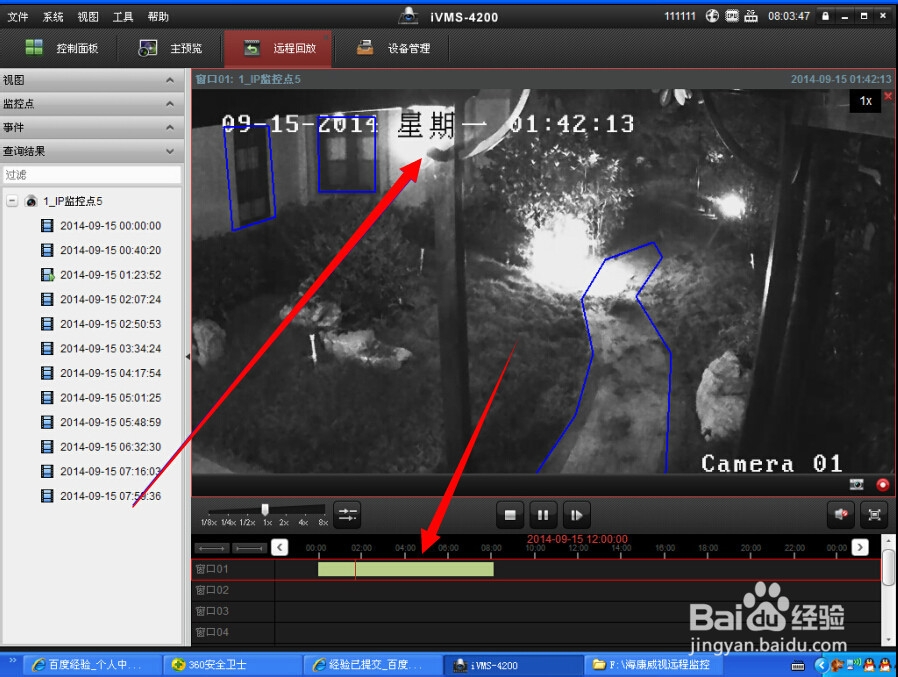The width and height of the screenshot is (898, 677).
Task: Select the 窗口02 timeline row
Action: click(535, 590)
